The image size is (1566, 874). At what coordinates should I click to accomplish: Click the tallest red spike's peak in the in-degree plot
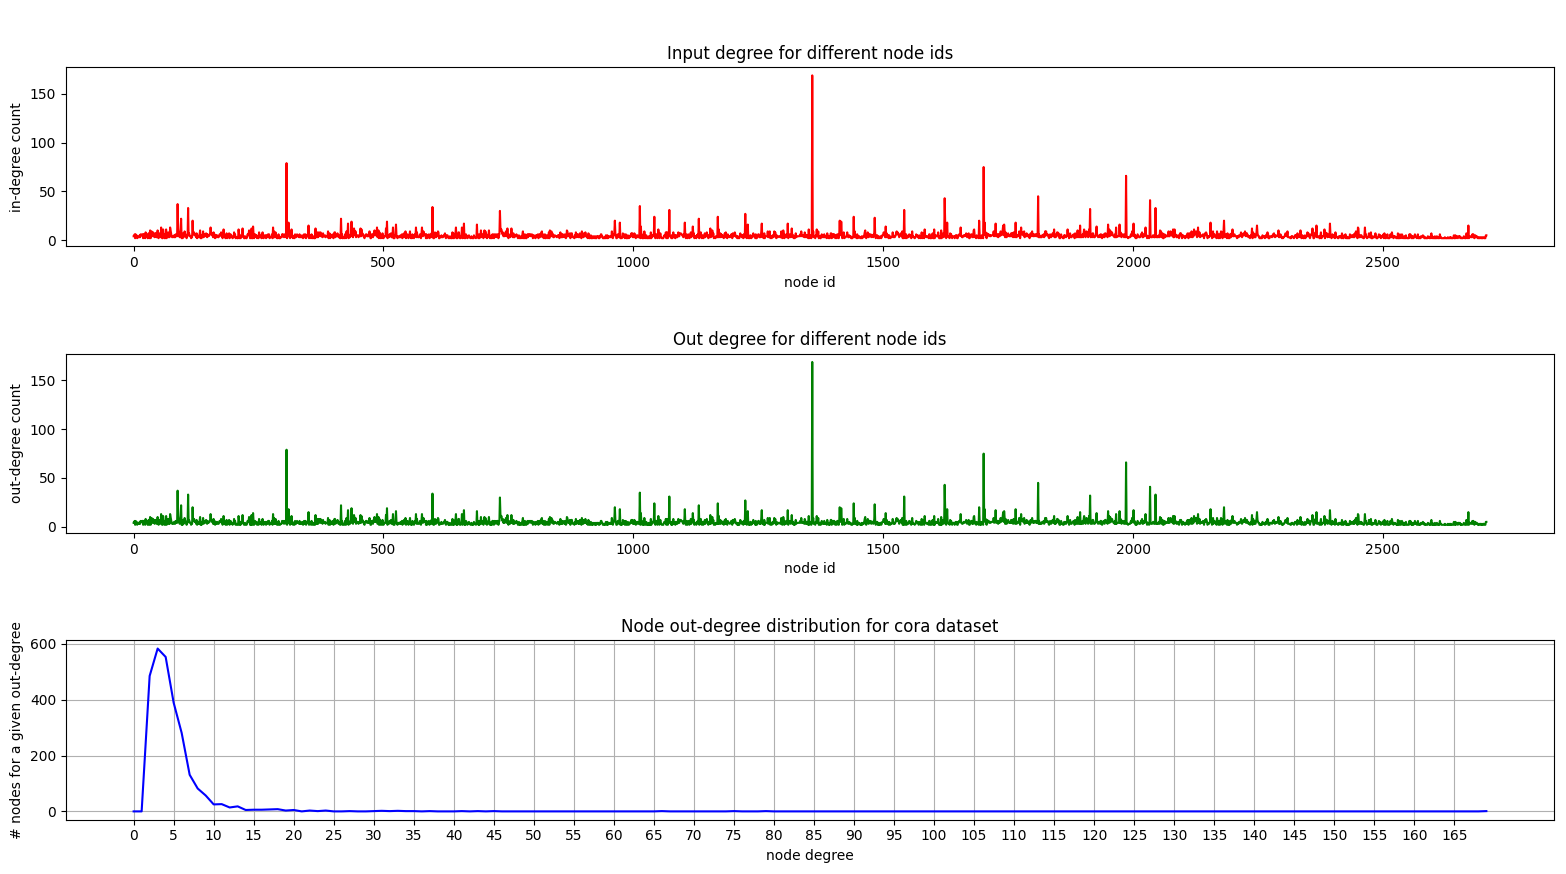812,76
